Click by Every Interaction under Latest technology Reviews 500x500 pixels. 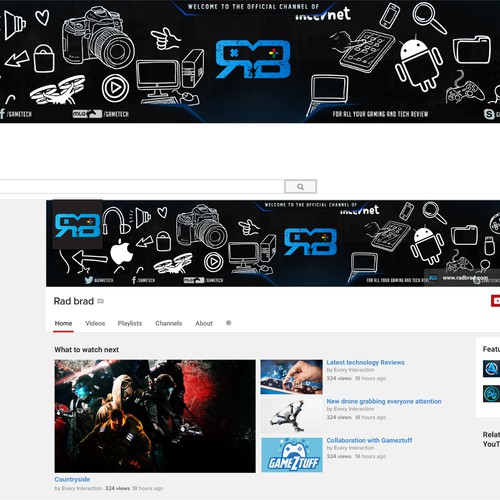(350, 370)
